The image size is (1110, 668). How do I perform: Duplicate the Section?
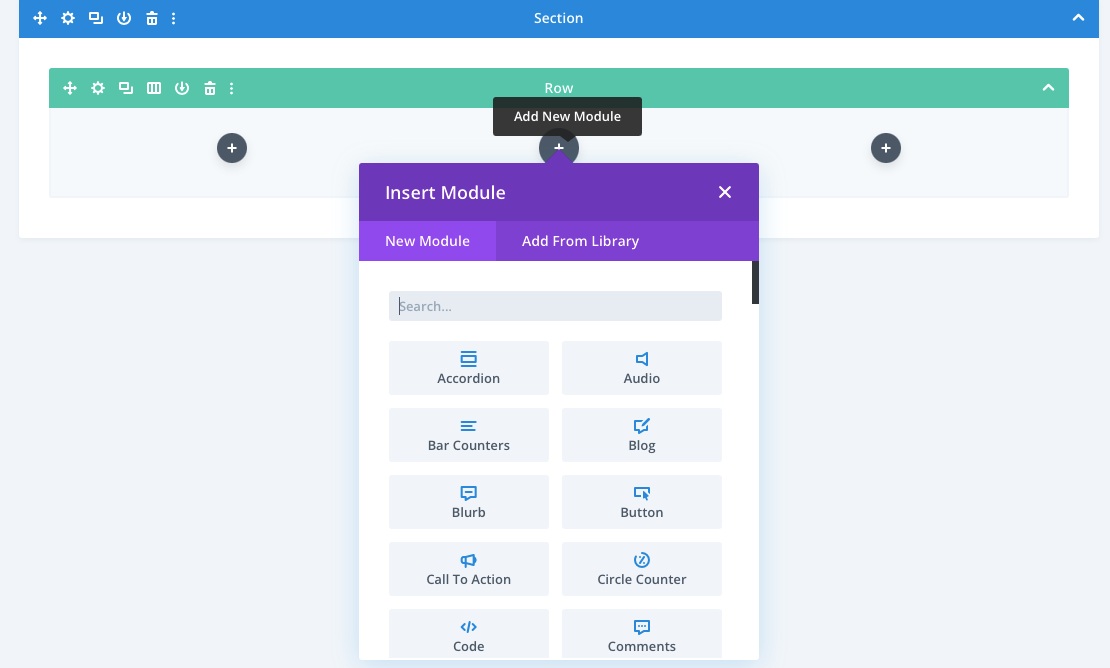coord(95,17)
